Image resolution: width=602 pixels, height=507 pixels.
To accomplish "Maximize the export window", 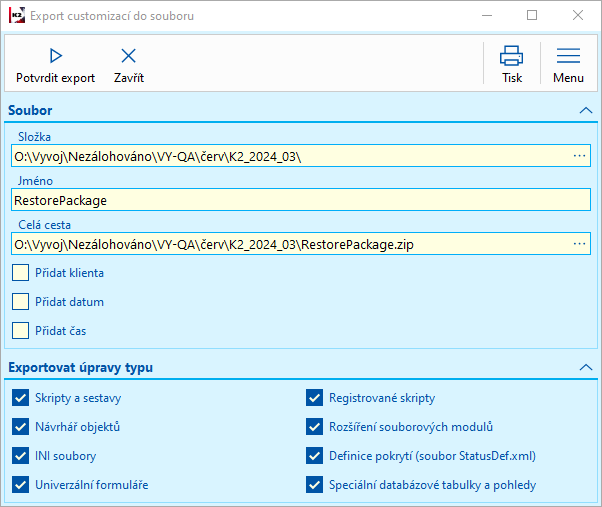I will click(532, 16).
